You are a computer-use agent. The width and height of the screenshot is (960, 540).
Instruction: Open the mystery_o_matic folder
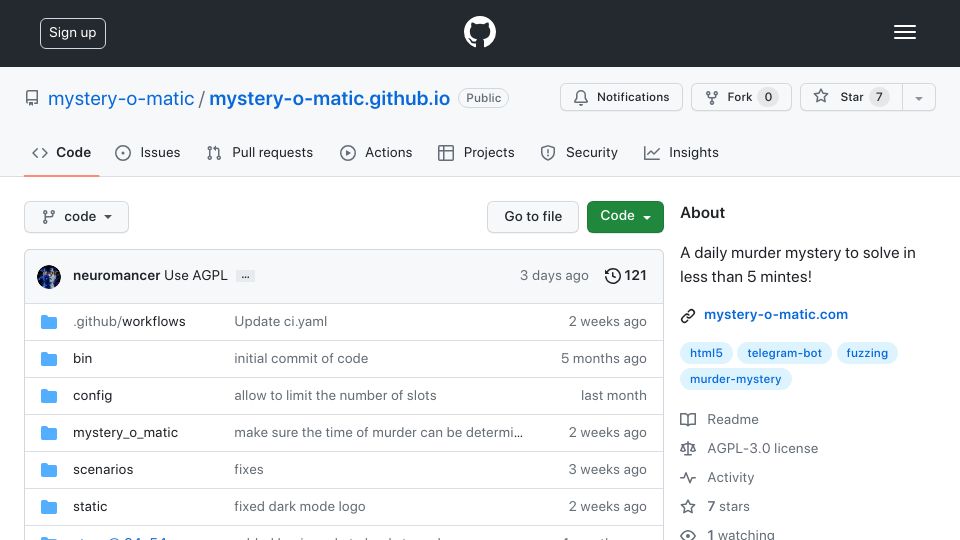coord(126,432)
